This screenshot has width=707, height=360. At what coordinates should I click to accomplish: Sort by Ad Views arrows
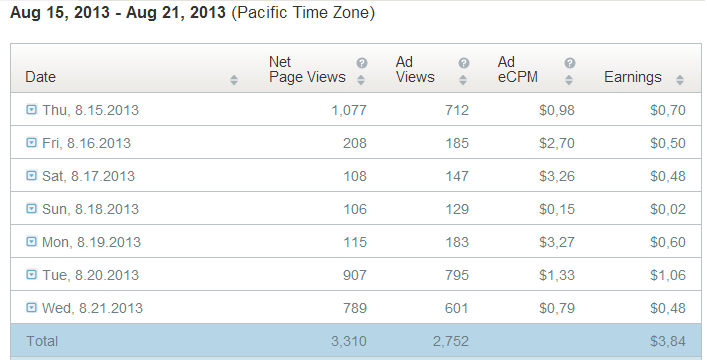463,80
